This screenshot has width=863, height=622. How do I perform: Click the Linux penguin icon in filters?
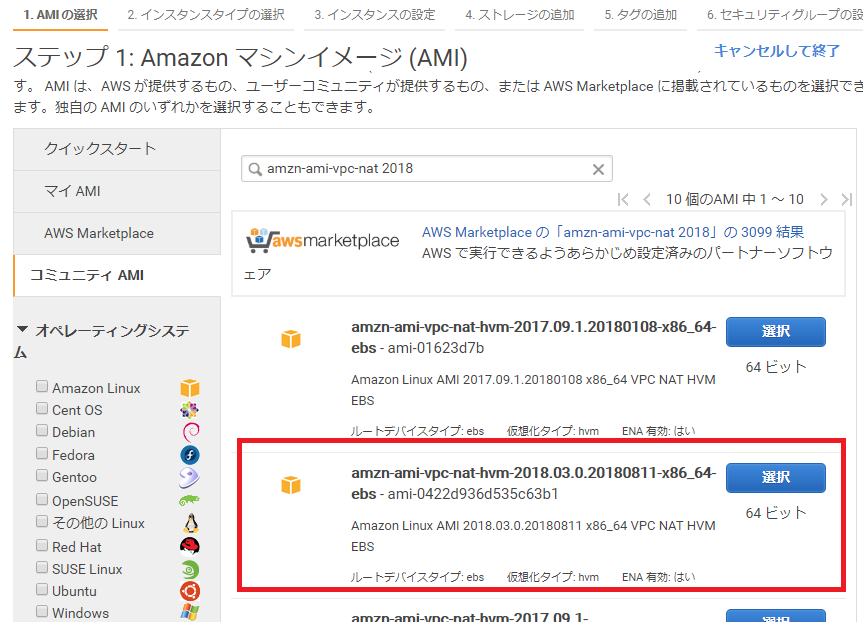point(191,523)
